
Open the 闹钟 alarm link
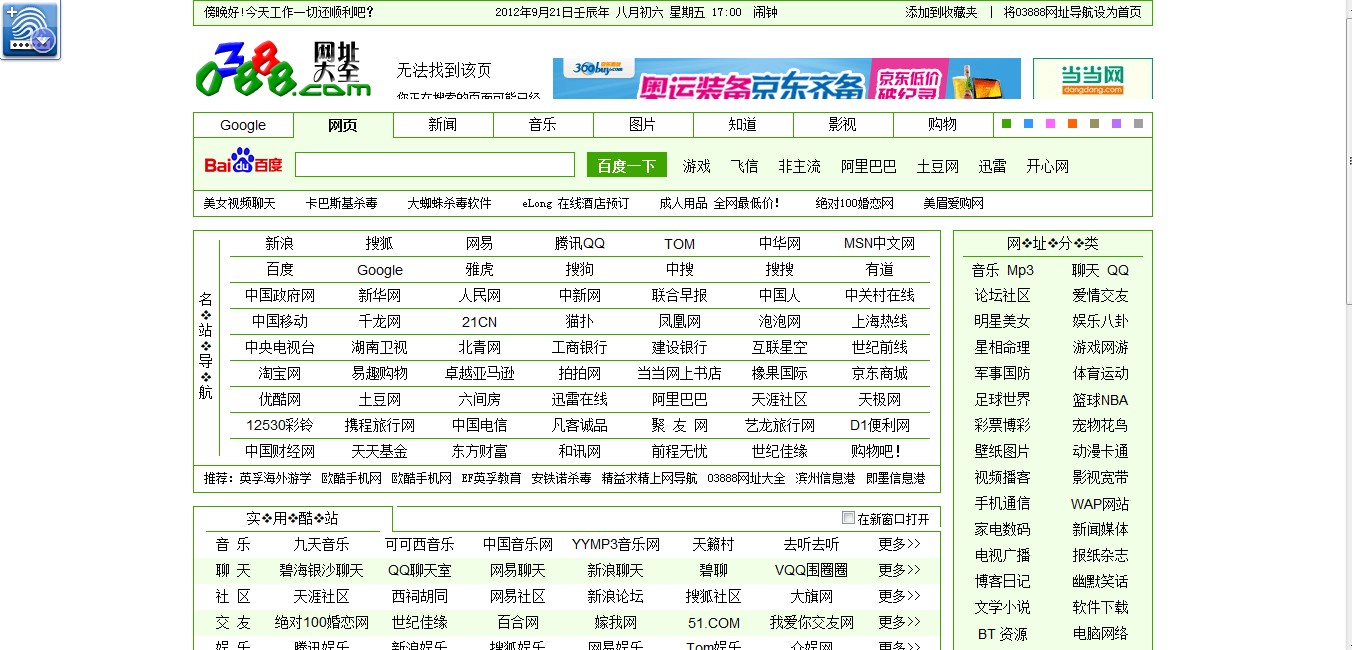(x=765, y=13)
